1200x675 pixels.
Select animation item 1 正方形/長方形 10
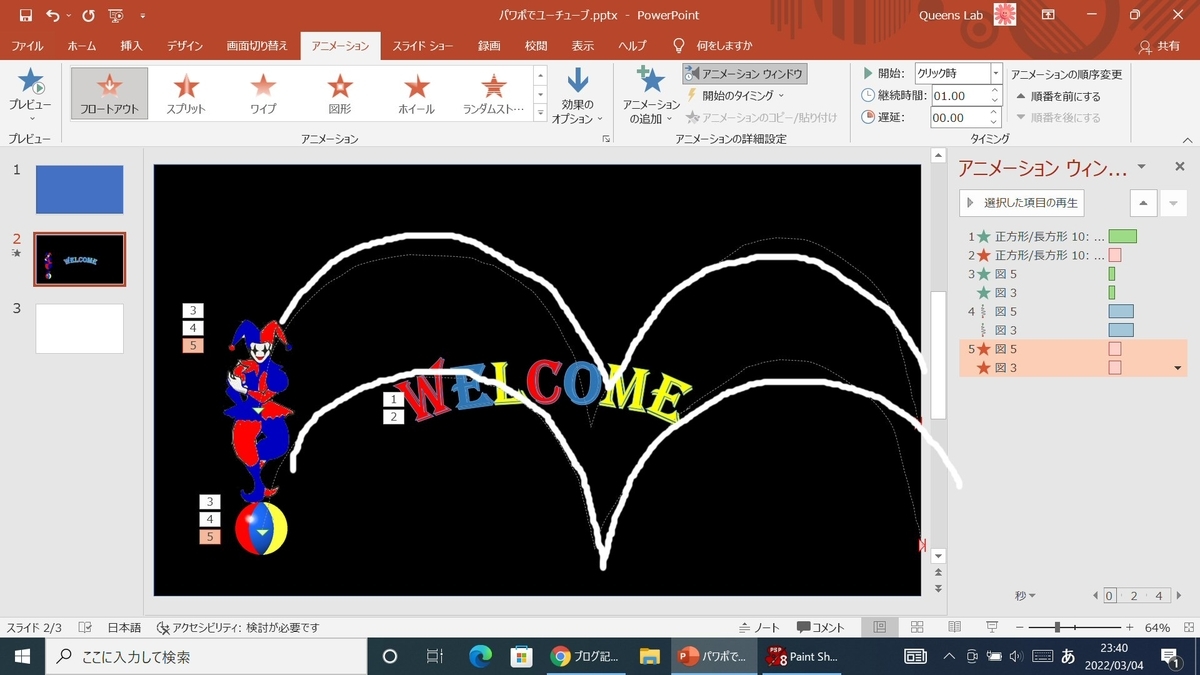pos(1073,237)
